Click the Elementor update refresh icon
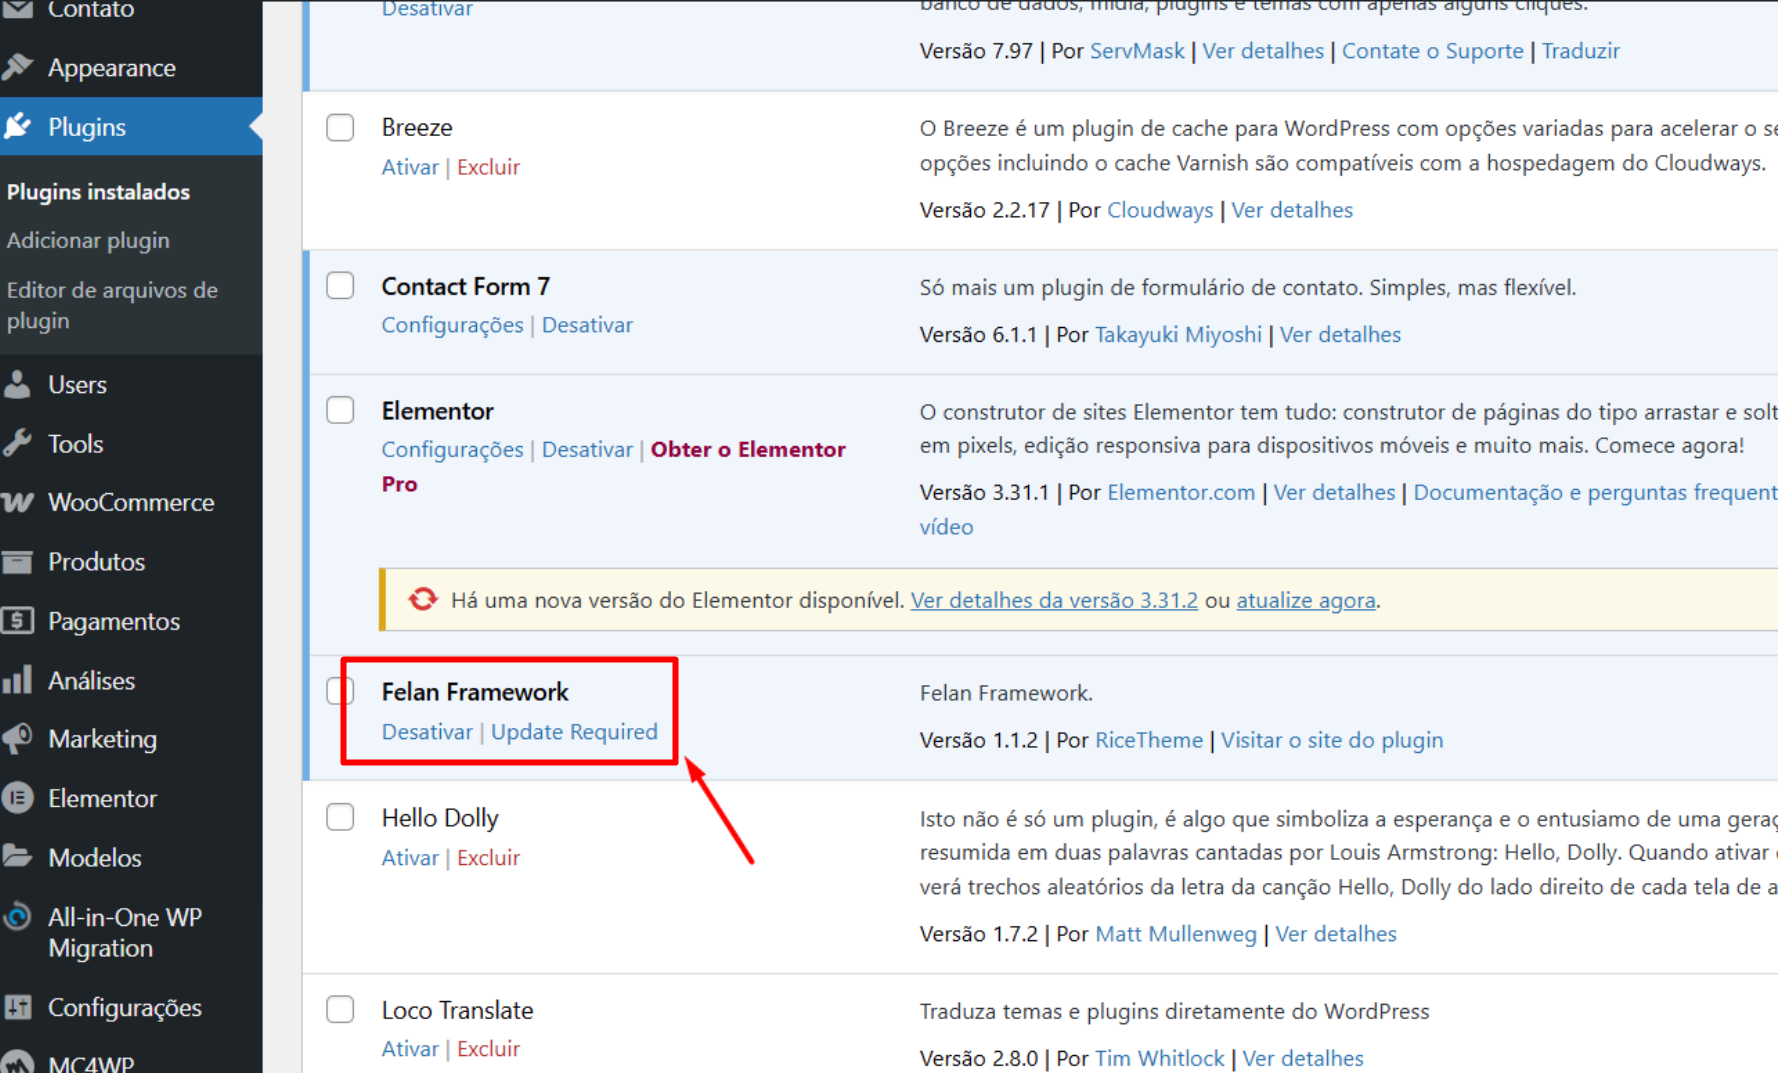1778x1073 pixels. coord(423,599)
